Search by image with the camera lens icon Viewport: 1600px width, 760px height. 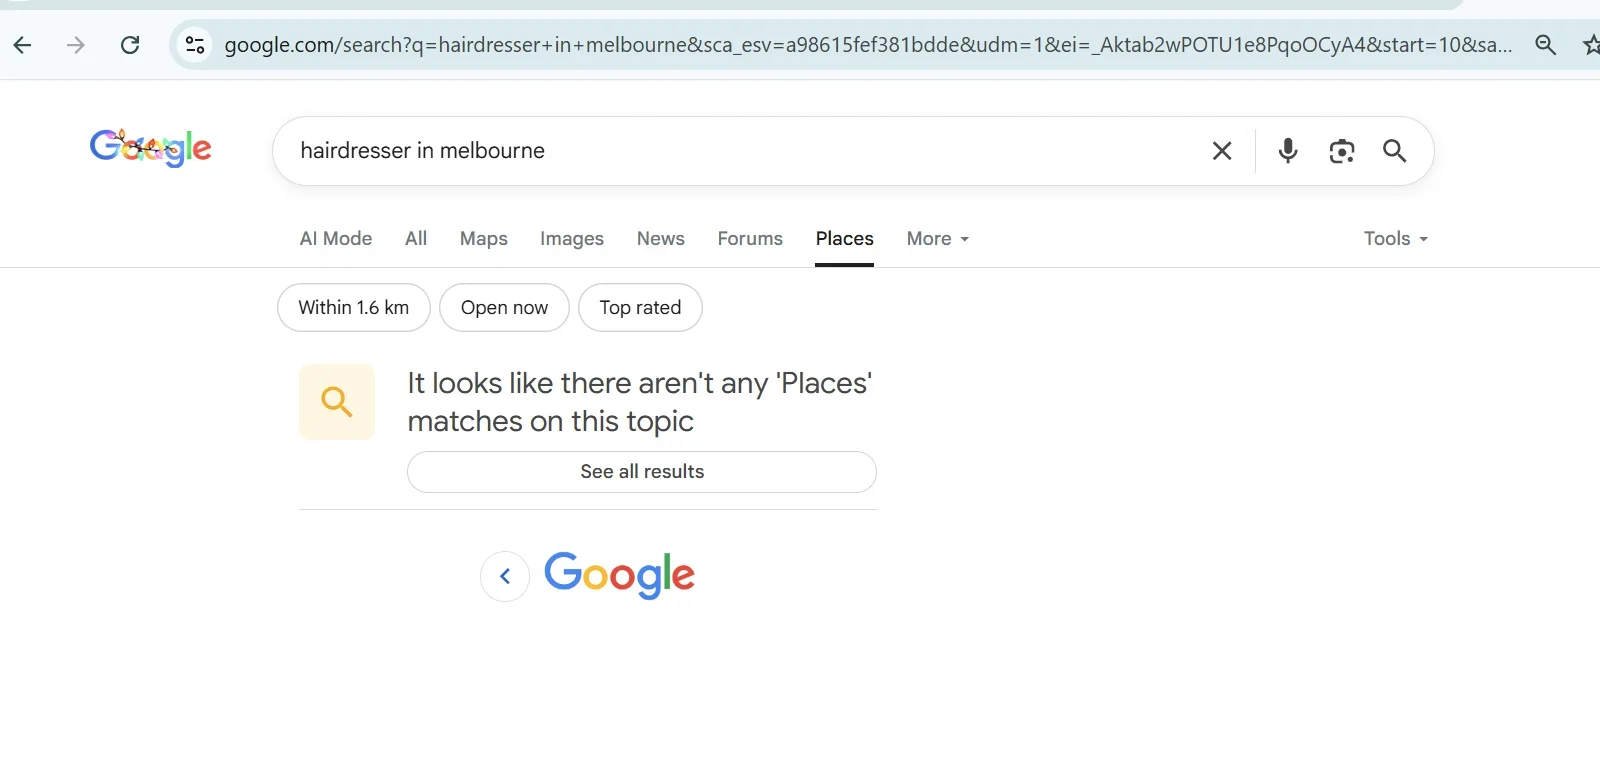pyautogui.click(x=1342, y=151)
